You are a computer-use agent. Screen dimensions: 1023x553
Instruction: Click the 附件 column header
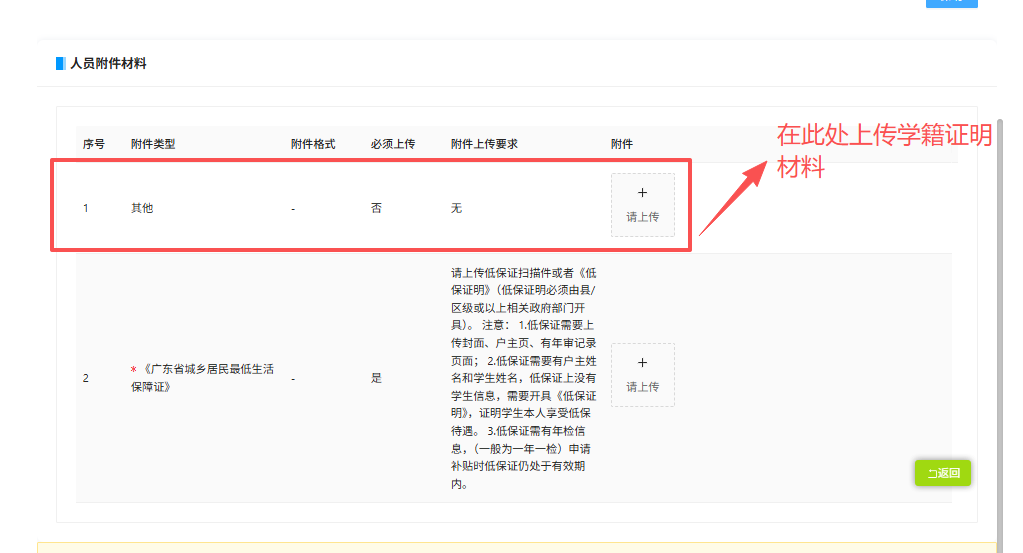(621, 144)
